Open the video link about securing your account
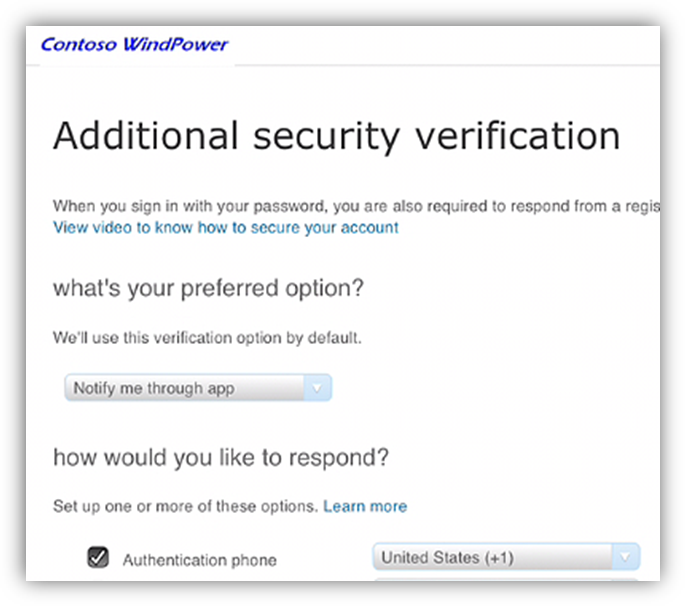Viewport: 685px width, 606px height. click(225, 227)
